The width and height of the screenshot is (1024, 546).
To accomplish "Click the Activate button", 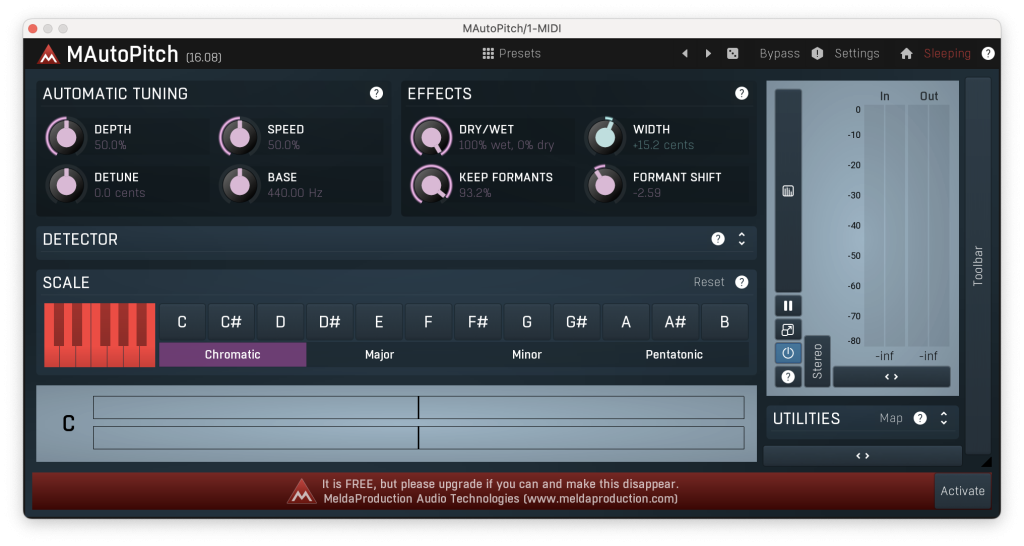I will pyautogui.click(x=962, y=491).
